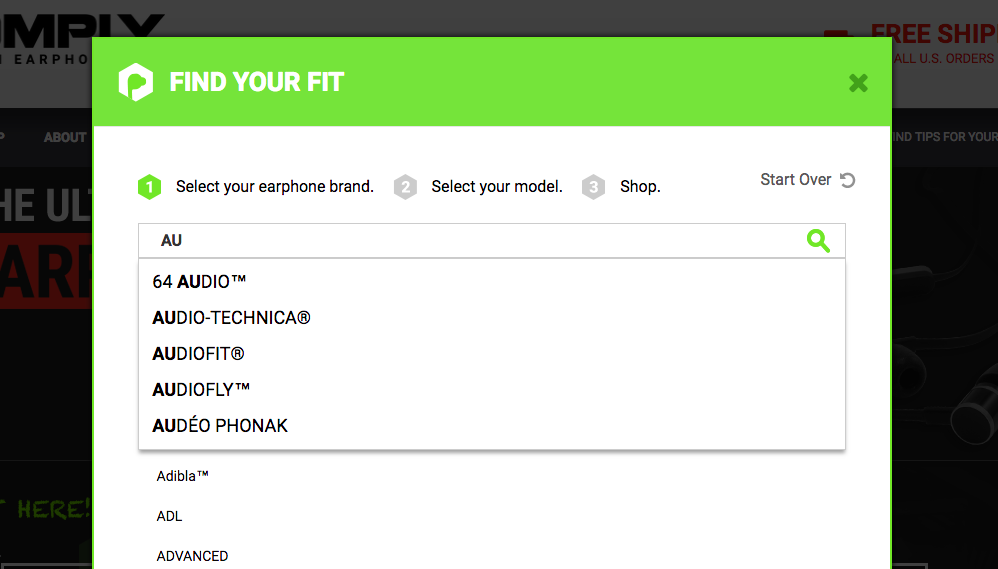This screenshot has height=569, width=998.
Task: Open the ABOUT menu in the navigation bar
Action: tap(65, 137)
